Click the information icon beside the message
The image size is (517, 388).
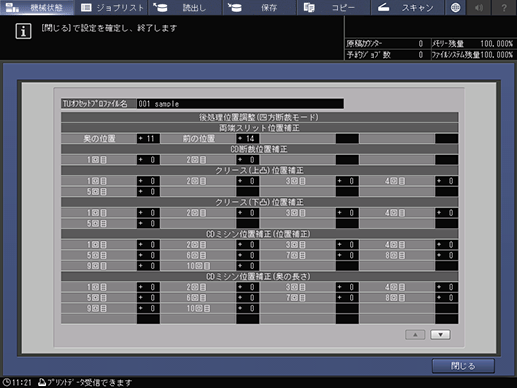click(23, 31)
